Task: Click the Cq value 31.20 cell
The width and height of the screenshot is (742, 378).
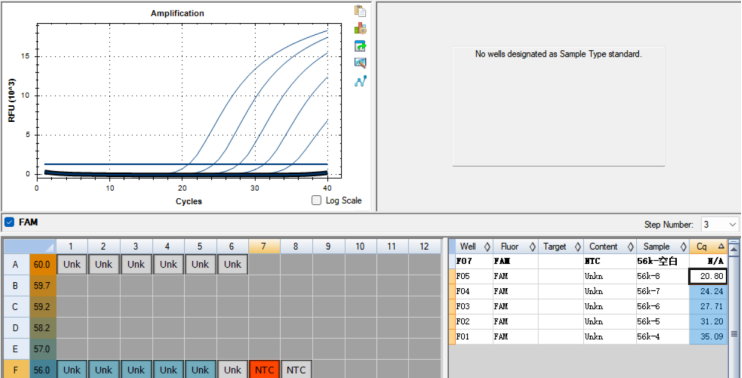Action: [708, 321]
